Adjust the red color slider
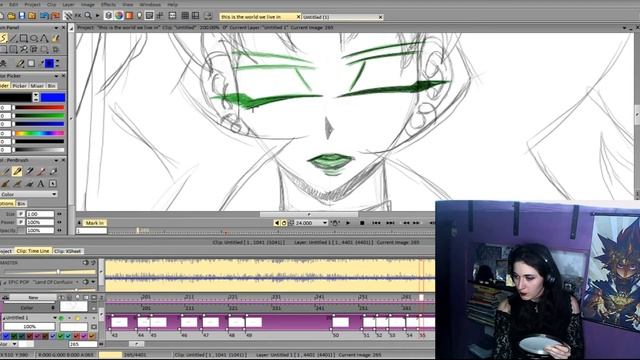 point(40,108)
